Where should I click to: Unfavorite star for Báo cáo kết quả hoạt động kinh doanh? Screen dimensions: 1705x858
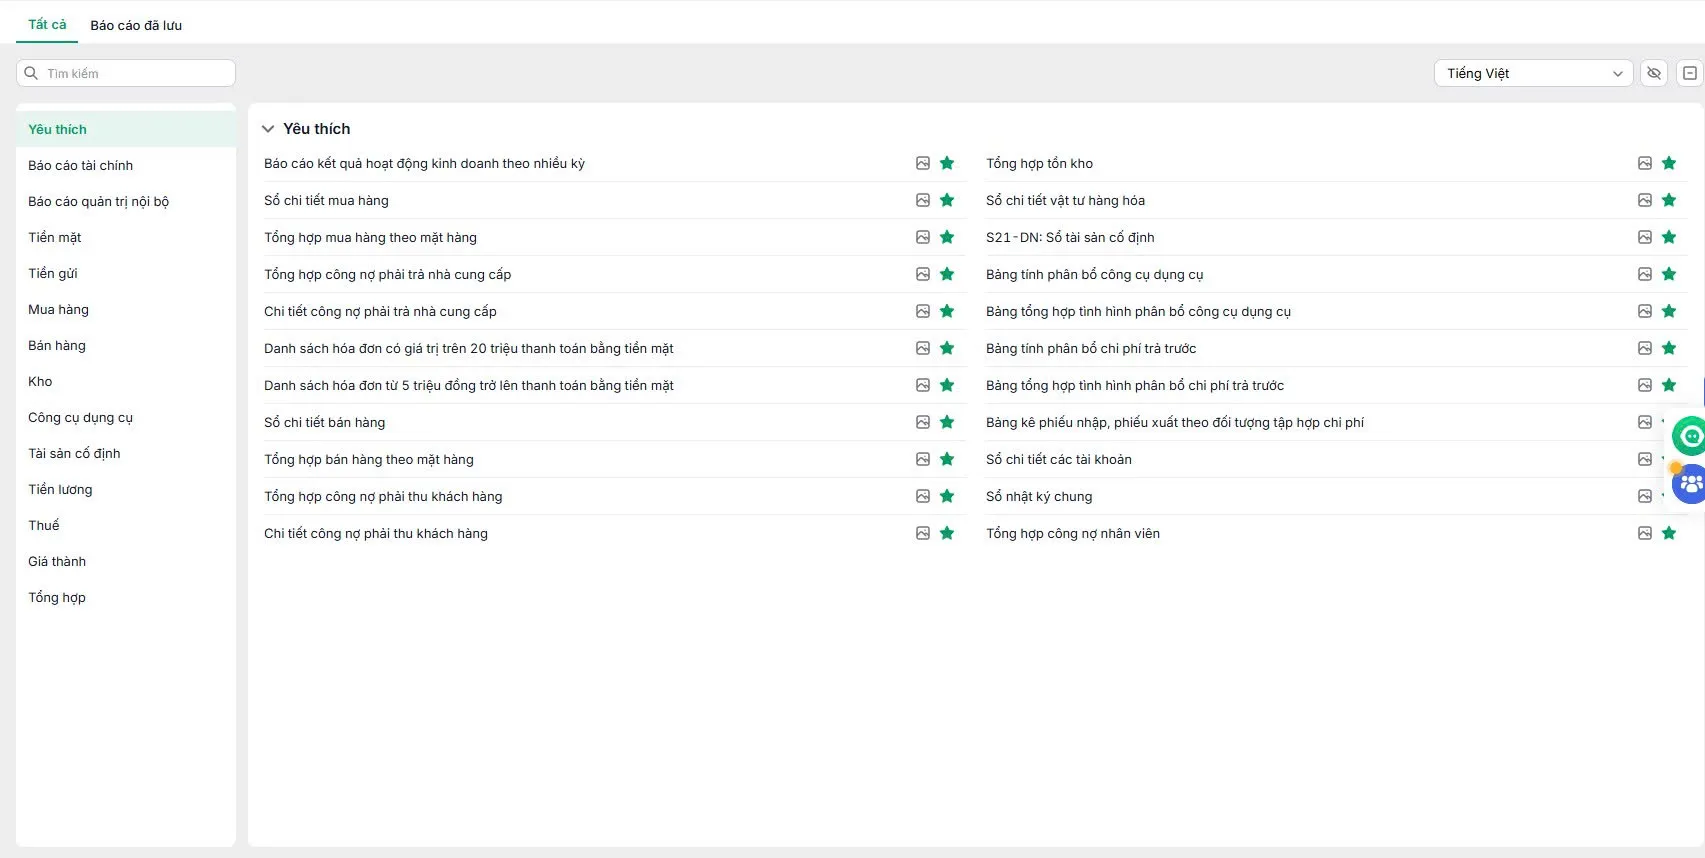[947, 163]
